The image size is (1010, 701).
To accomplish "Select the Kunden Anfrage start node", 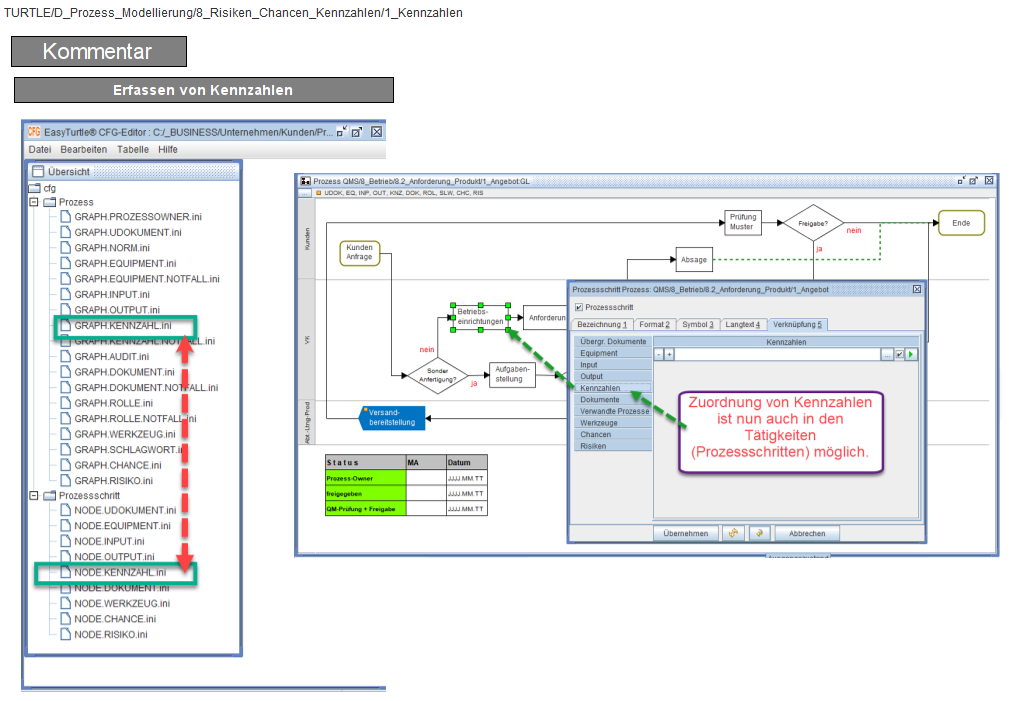I will pyautogui.click(x=359, y=253).
